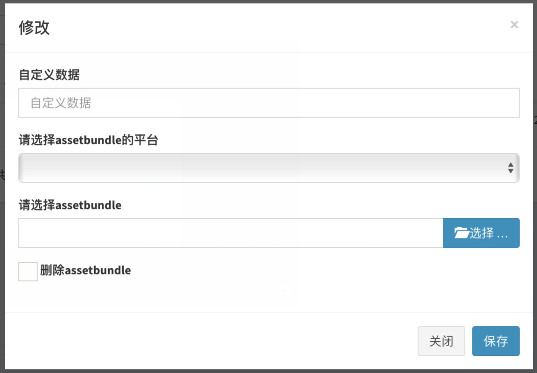The width and height of the screenshot is (537, 373).
Task: Click the blank footer area left of 关闭
Action: pyautogui.click(x=205, y=341)
